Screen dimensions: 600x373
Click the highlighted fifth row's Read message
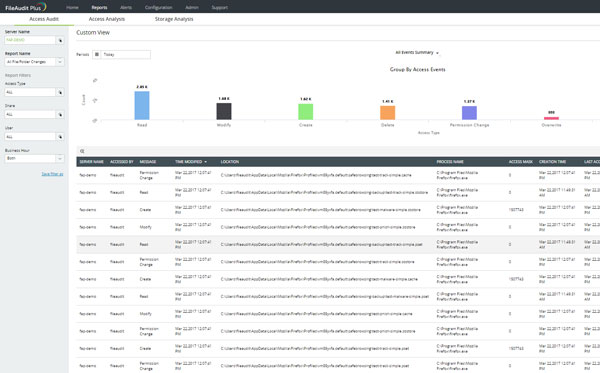pyautogui.click(x=143, y=244)
